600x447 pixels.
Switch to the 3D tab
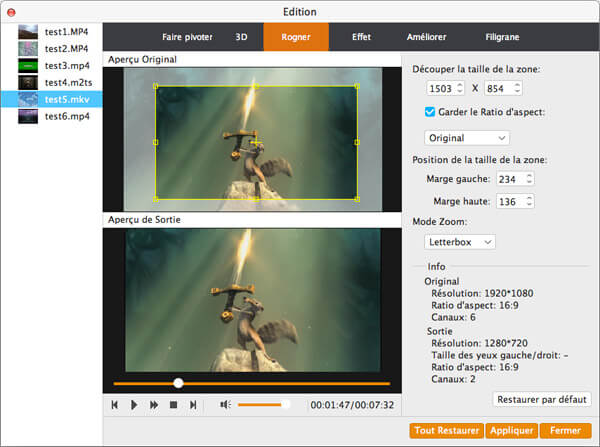(241, 37)
